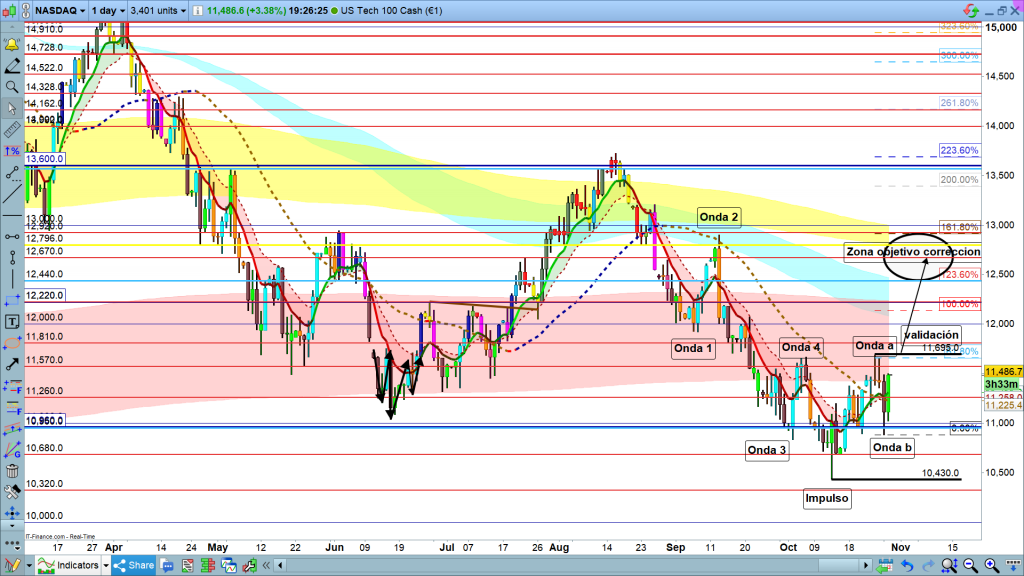Open the 3,401 units dropdown
Screen dimensions: 1024x576
[x=162, y=10]
